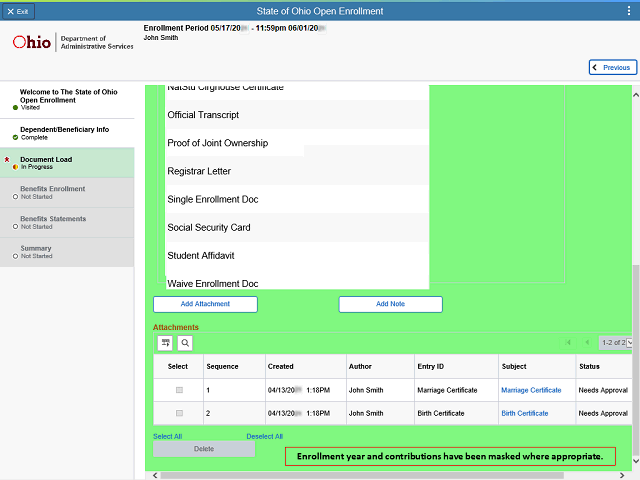Check the Marriage Certificate row checkbox
Screen dimensions: 640x480
pos(179,390)
